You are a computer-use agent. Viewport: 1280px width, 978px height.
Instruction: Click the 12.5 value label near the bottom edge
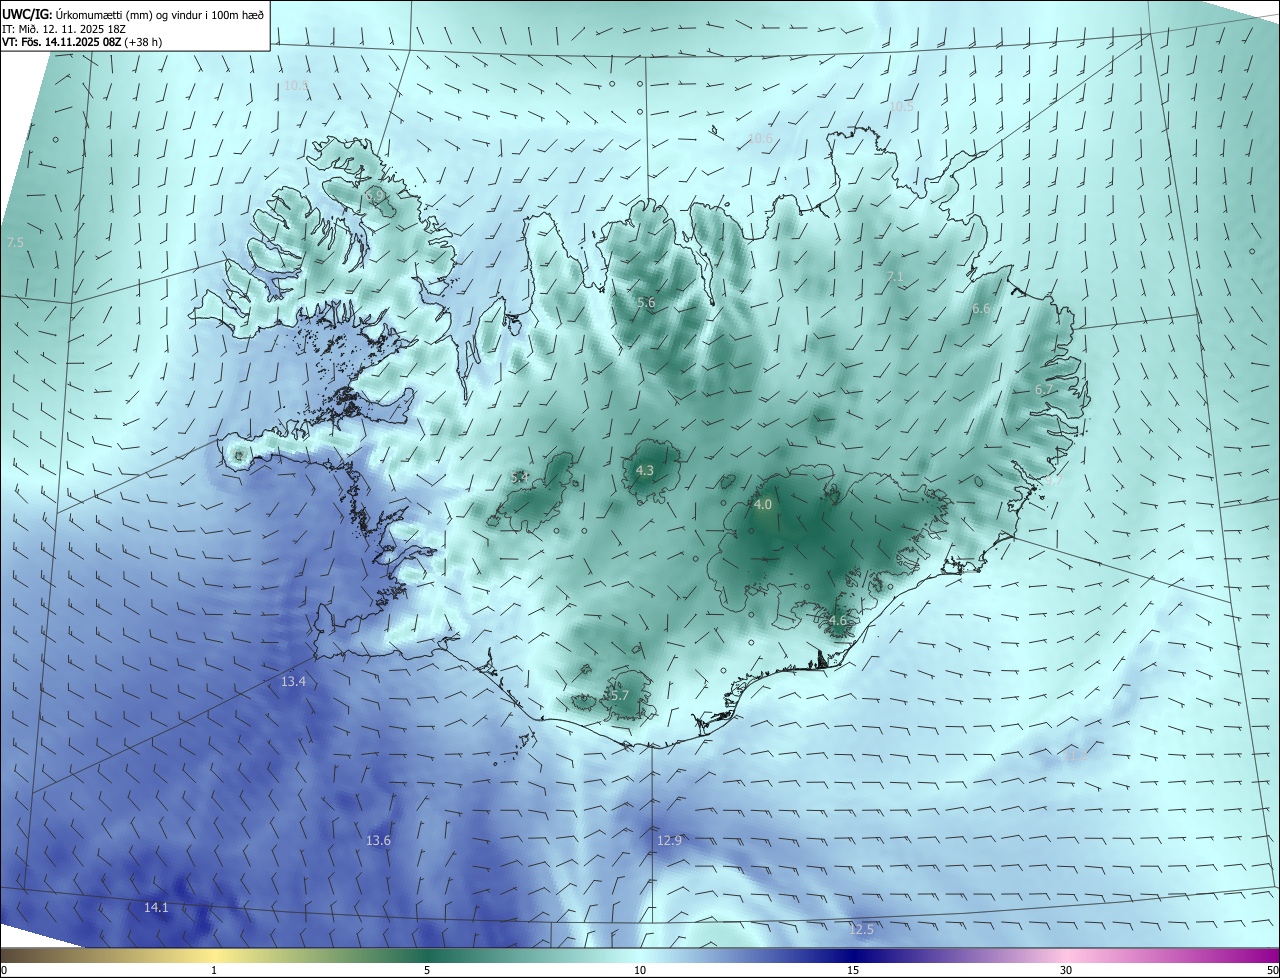pos(861,930)
